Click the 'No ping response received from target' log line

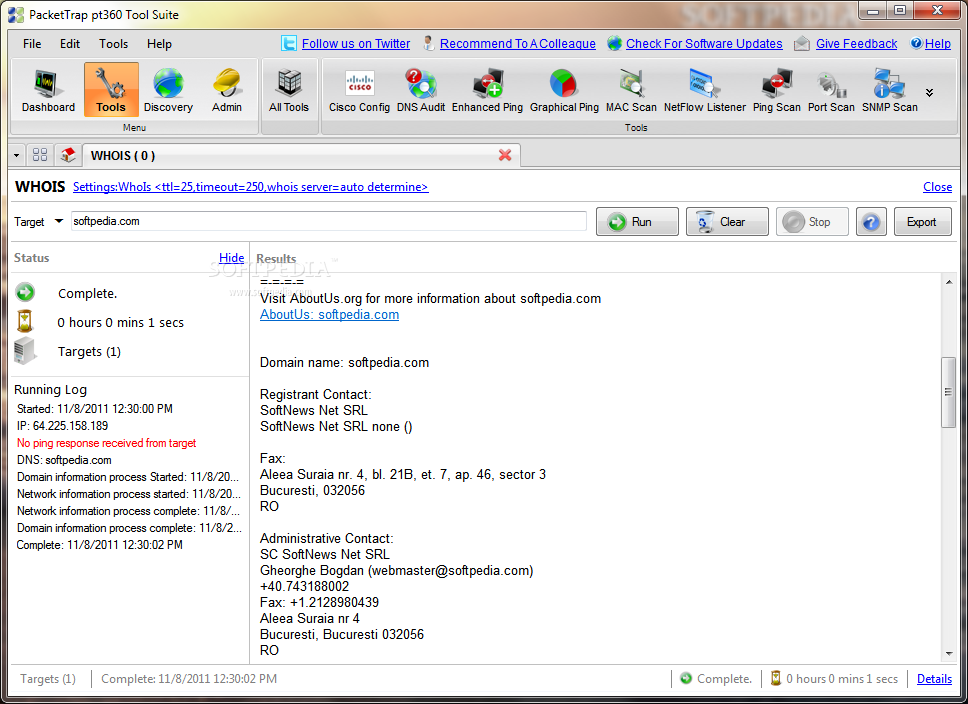[x=106, y=443]
